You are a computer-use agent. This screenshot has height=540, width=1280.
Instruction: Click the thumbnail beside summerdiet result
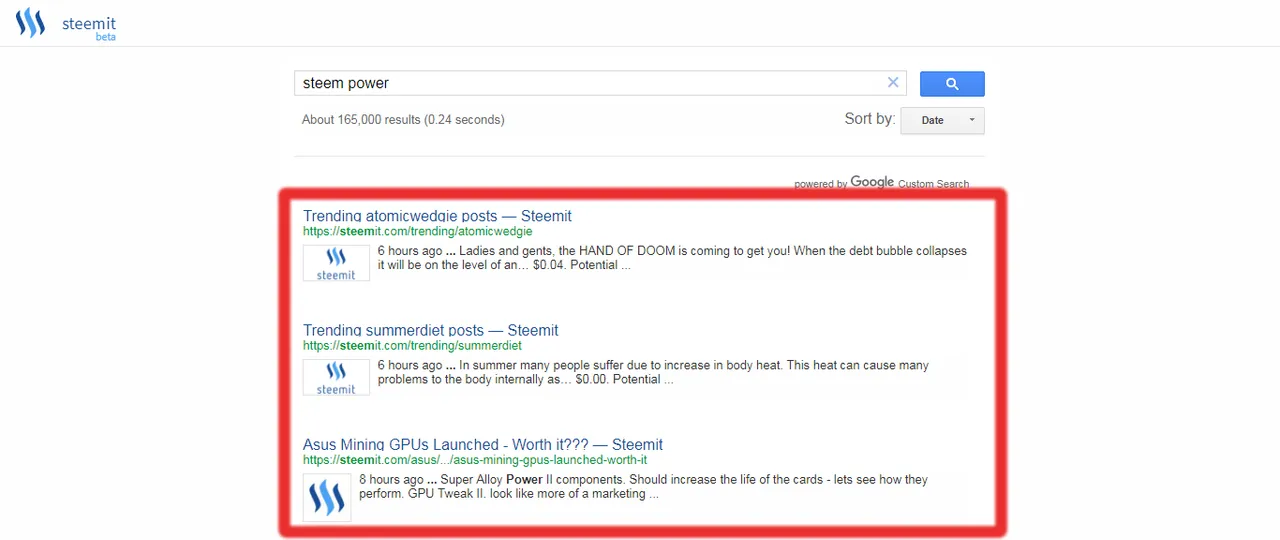coord(336,377)
